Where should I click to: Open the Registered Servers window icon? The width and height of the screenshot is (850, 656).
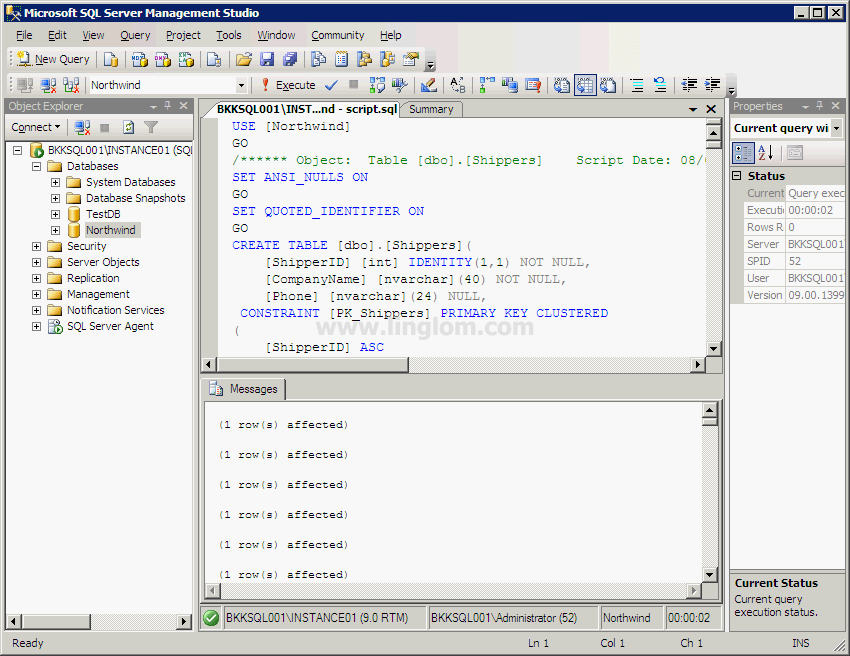point(318,59)
